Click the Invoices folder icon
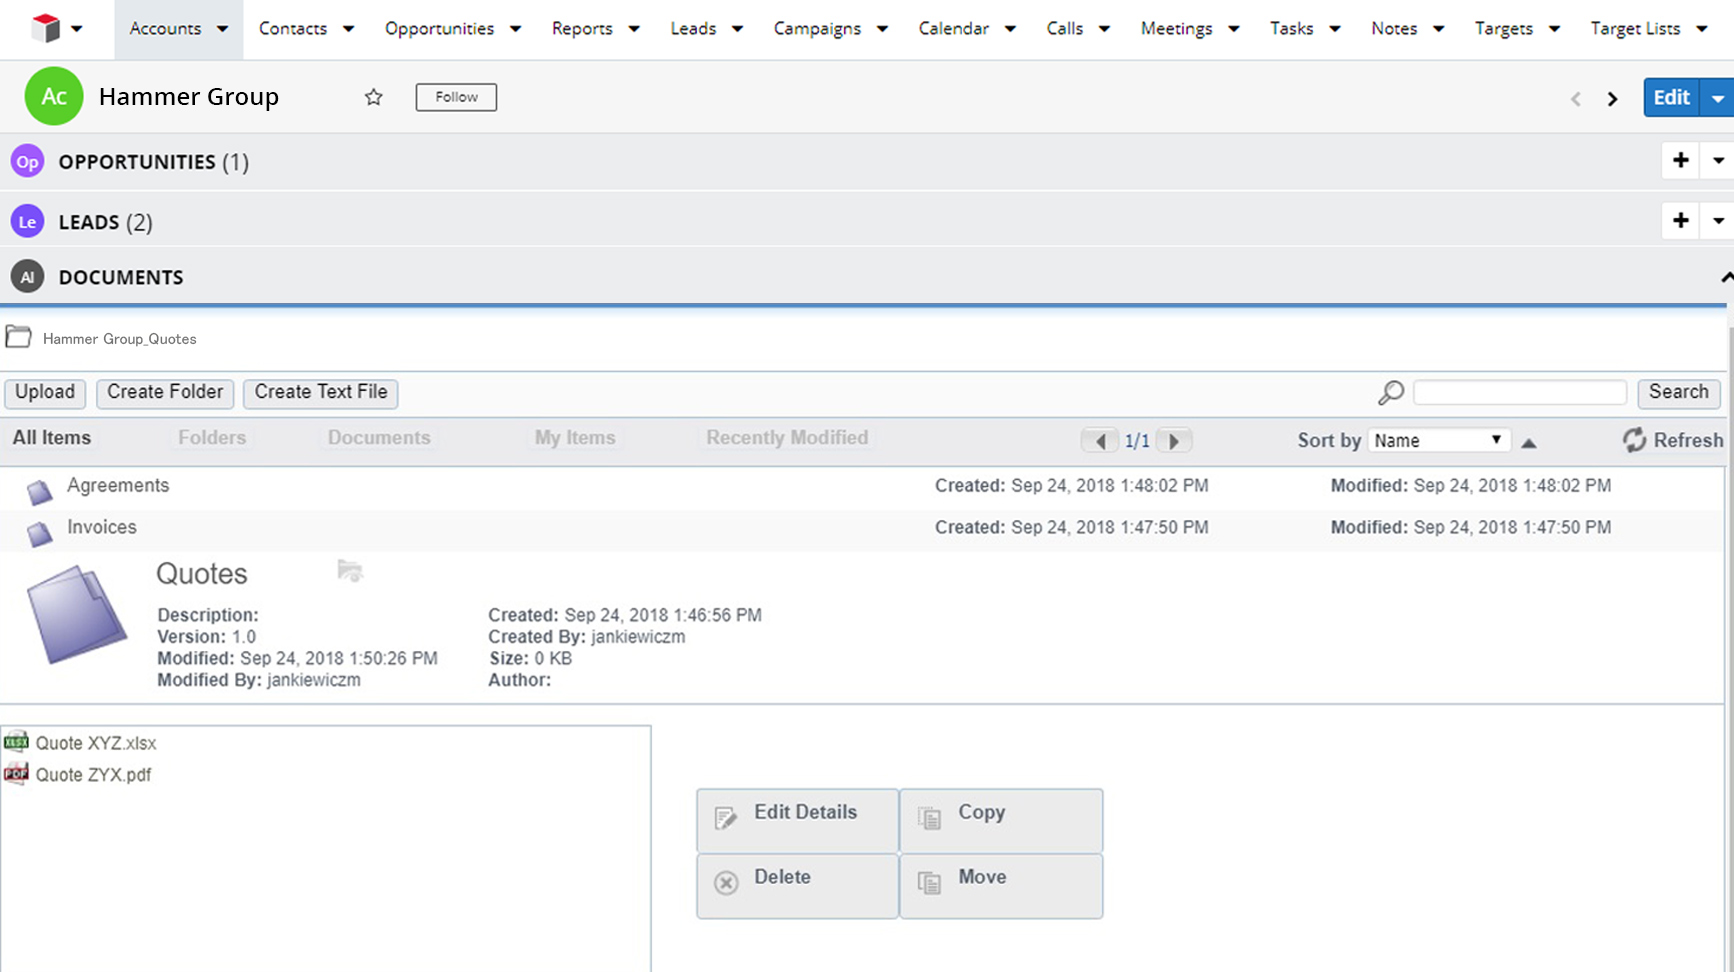This screenshot has height=972, width=1734. tap(39, 533)
